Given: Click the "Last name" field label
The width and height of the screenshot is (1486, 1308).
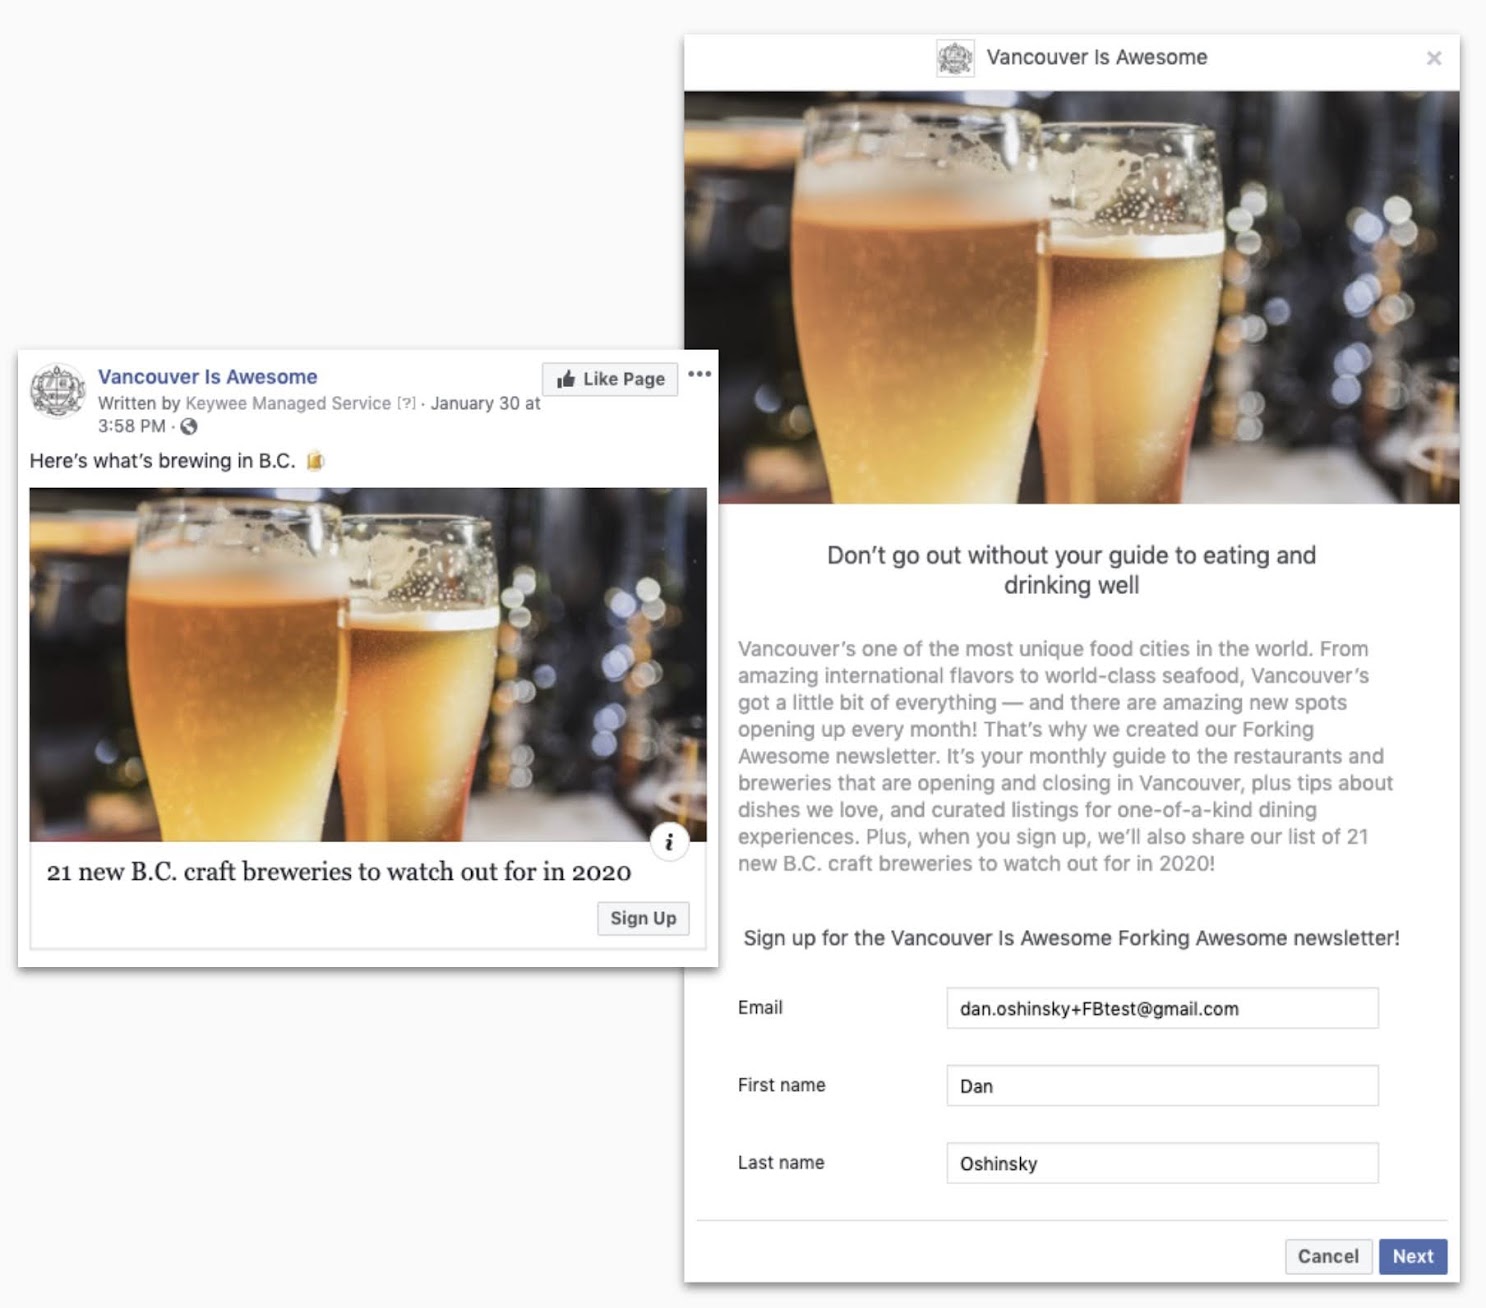Looking at the screenshot, I should [x=781, y=1163].
